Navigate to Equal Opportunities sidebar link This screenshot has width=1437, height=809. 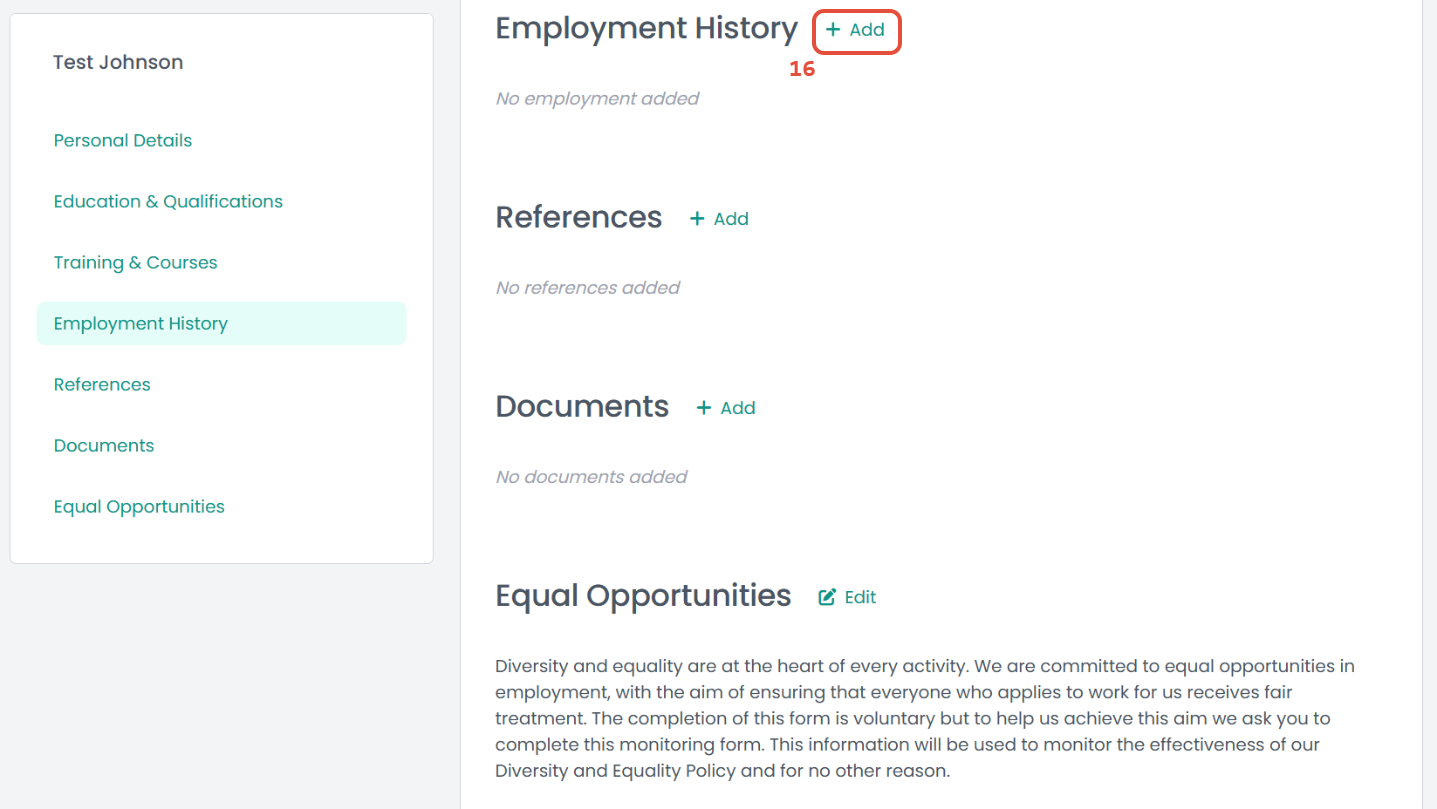pos(139,506)
